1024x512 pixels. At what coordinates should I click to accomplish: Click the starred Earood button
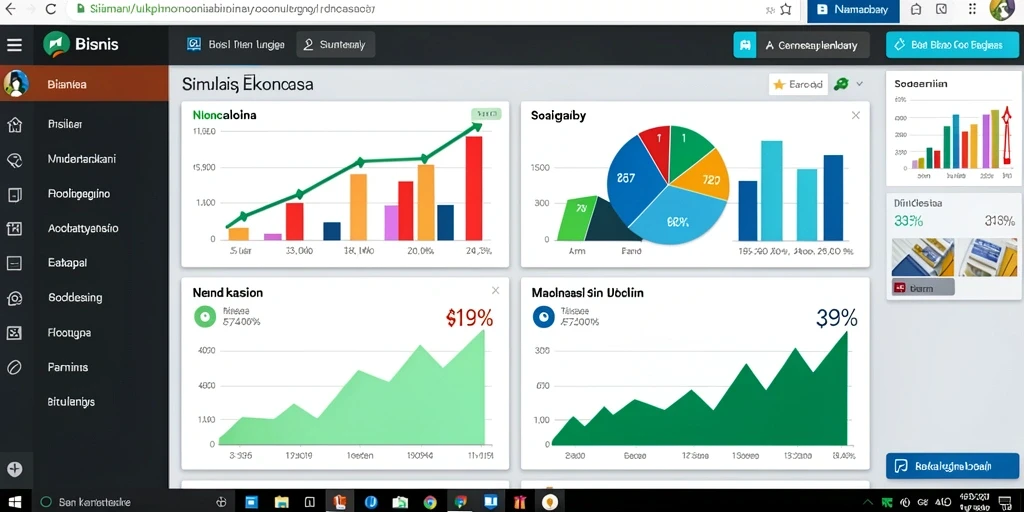click(x=798, y=84)
